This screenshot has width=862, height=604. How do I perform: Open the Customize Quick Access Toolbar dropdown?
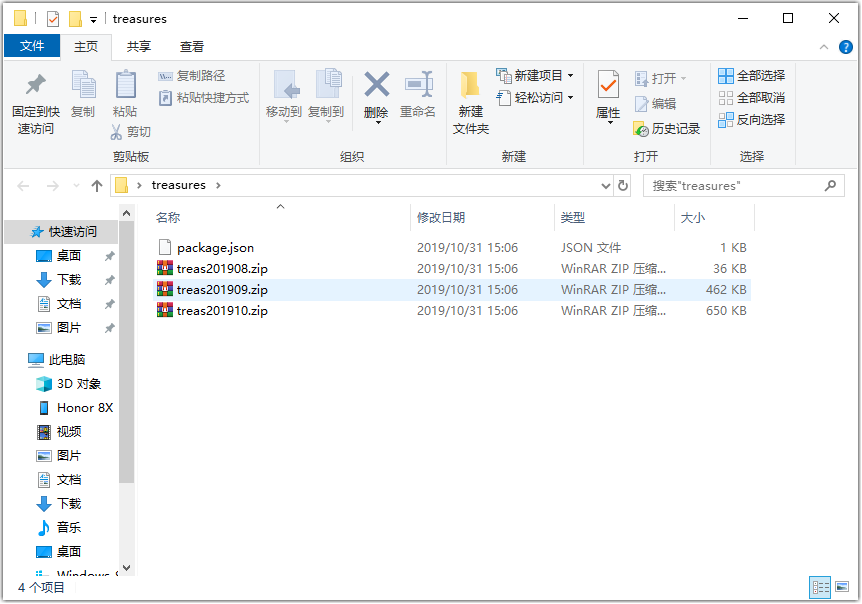(93, 20)
